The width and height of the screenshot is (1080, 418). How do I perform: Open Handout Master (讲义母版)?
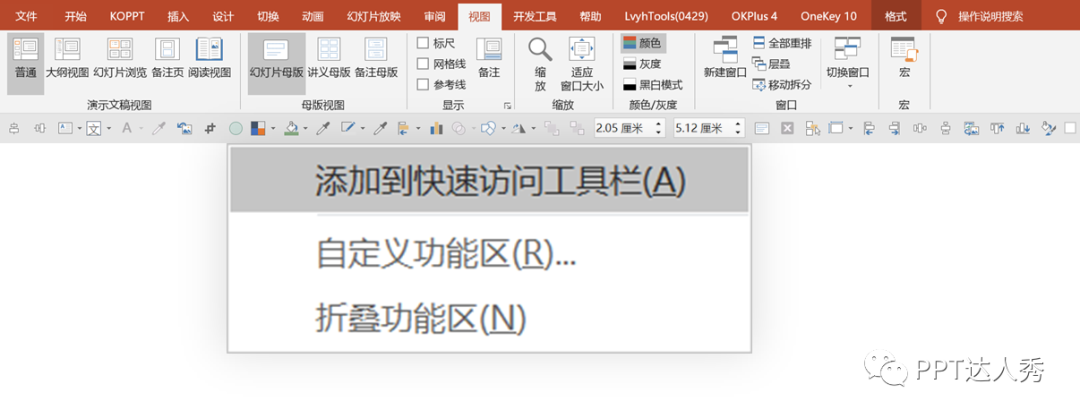[329, 57]
